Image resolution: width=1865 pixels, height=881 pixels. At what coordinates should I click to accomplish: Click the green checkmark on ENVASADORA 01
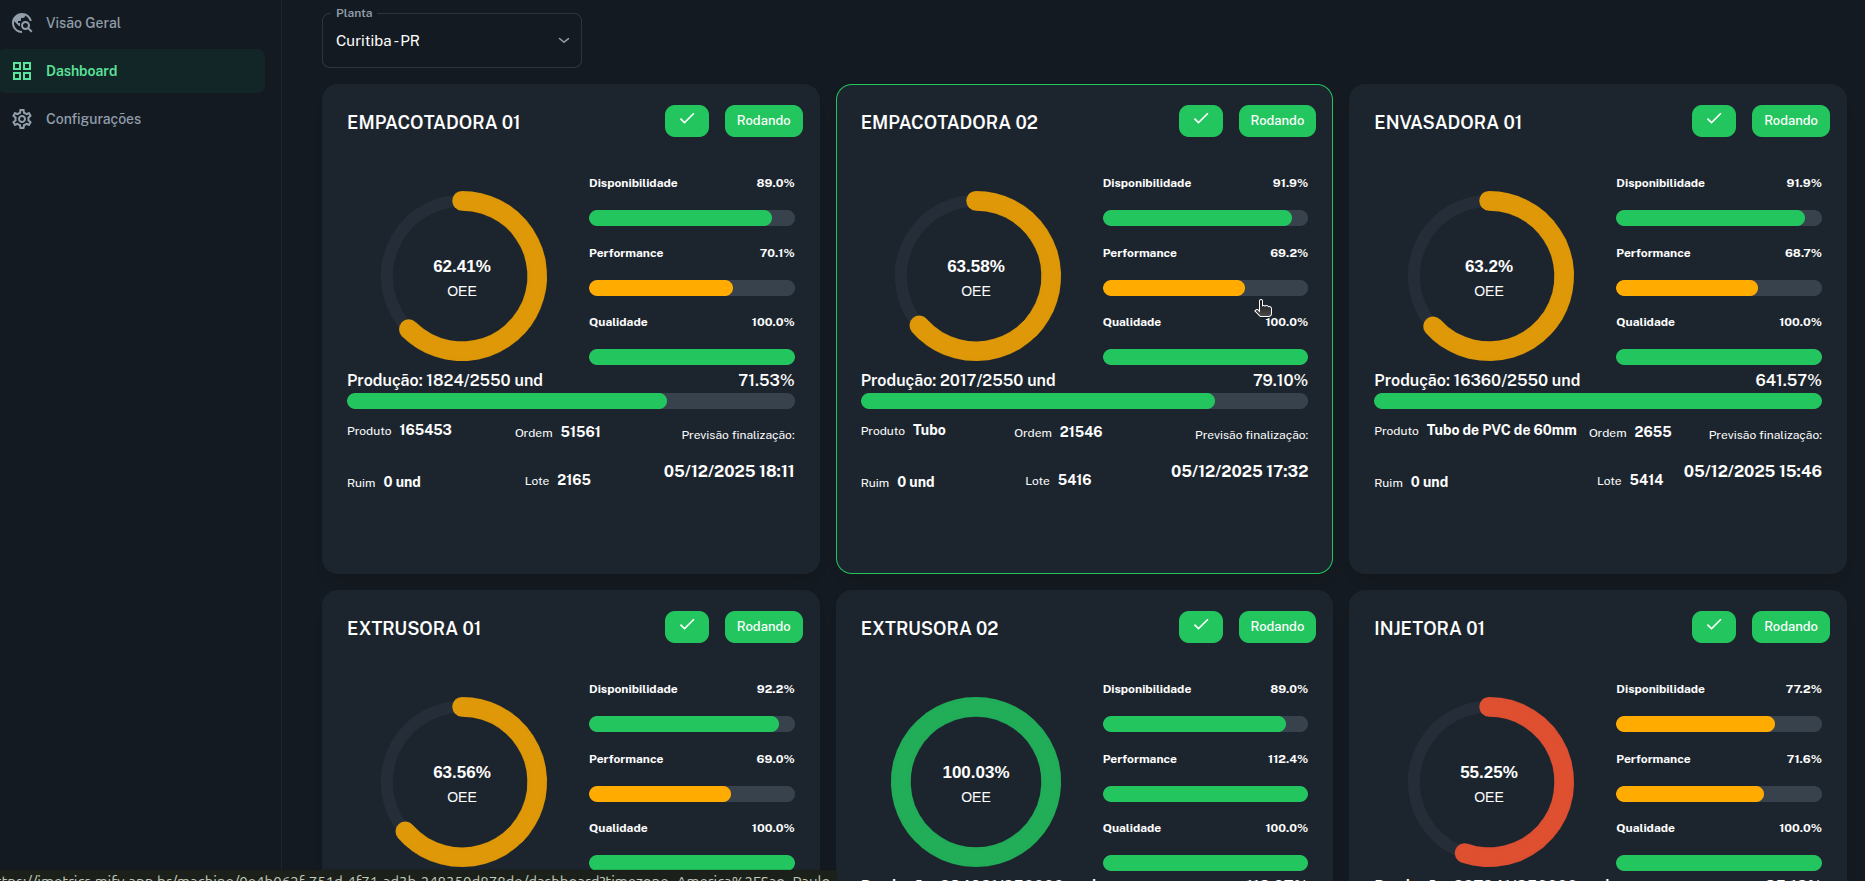coord(1713,121)
